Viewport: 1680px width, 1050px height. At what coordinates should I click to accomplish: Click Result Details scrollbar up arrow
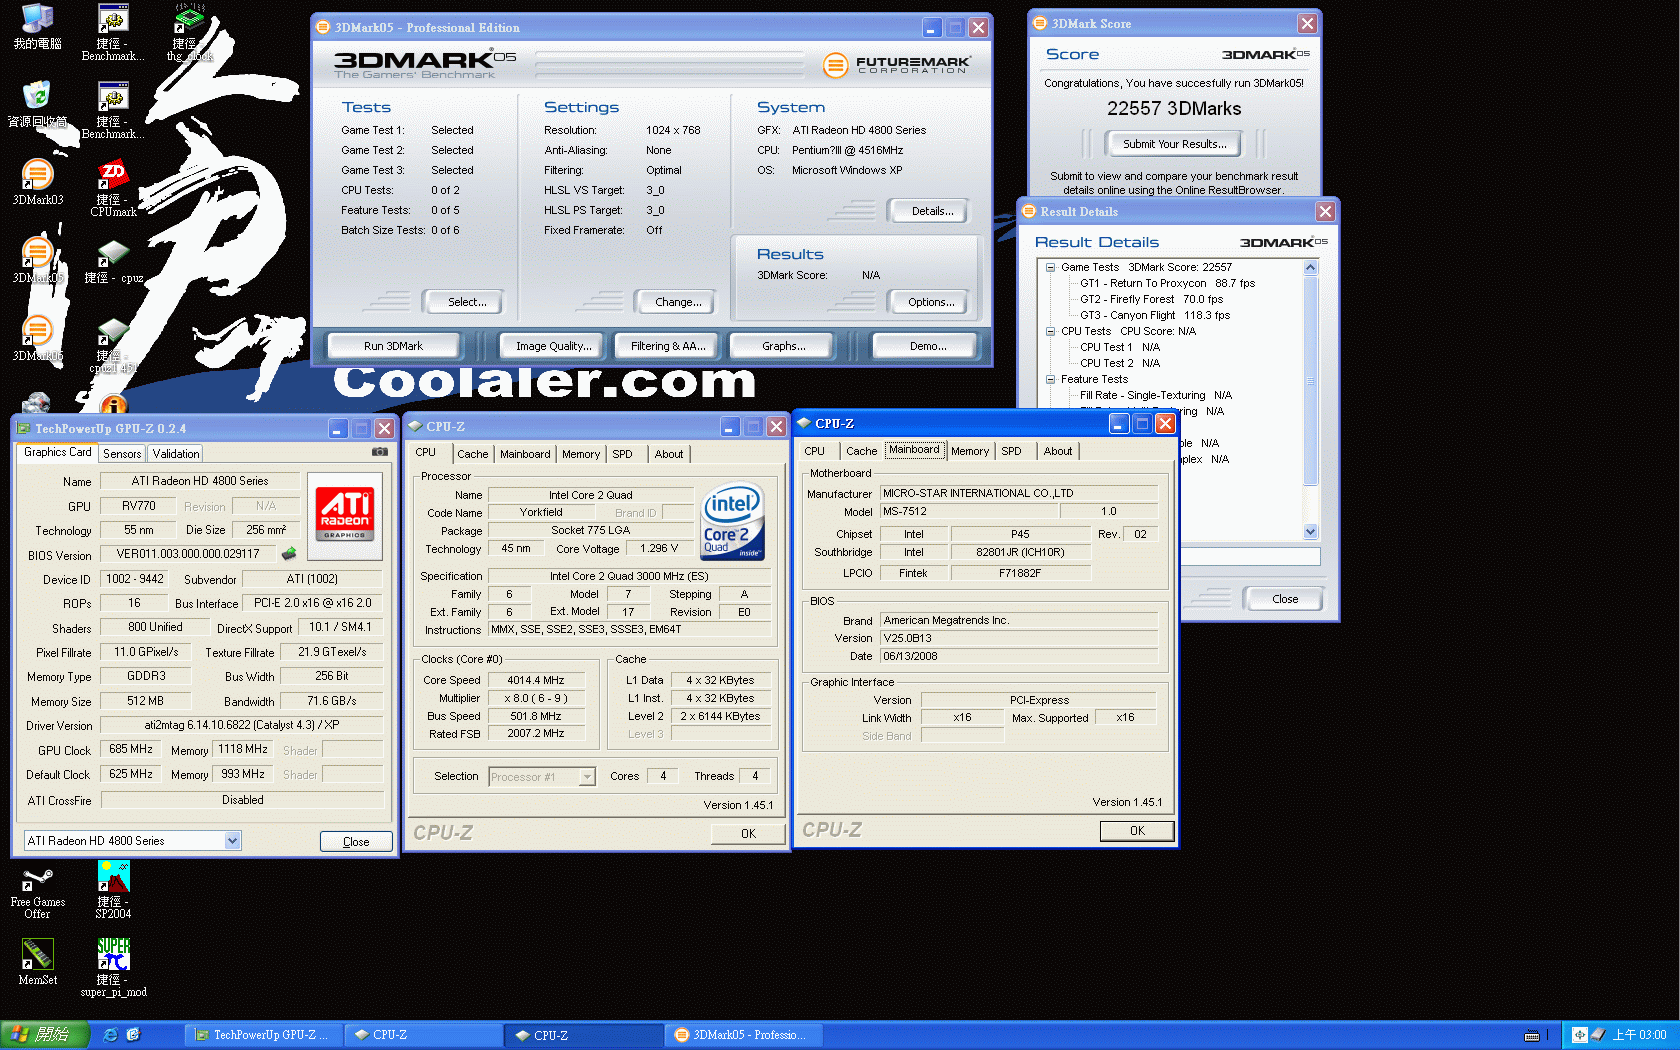coord(1311,267)
